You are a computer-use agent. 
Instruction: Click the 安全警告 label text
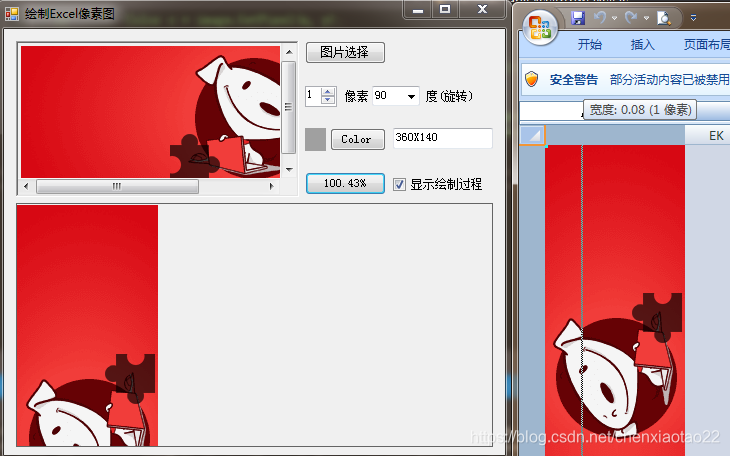(x=574, y=80)
